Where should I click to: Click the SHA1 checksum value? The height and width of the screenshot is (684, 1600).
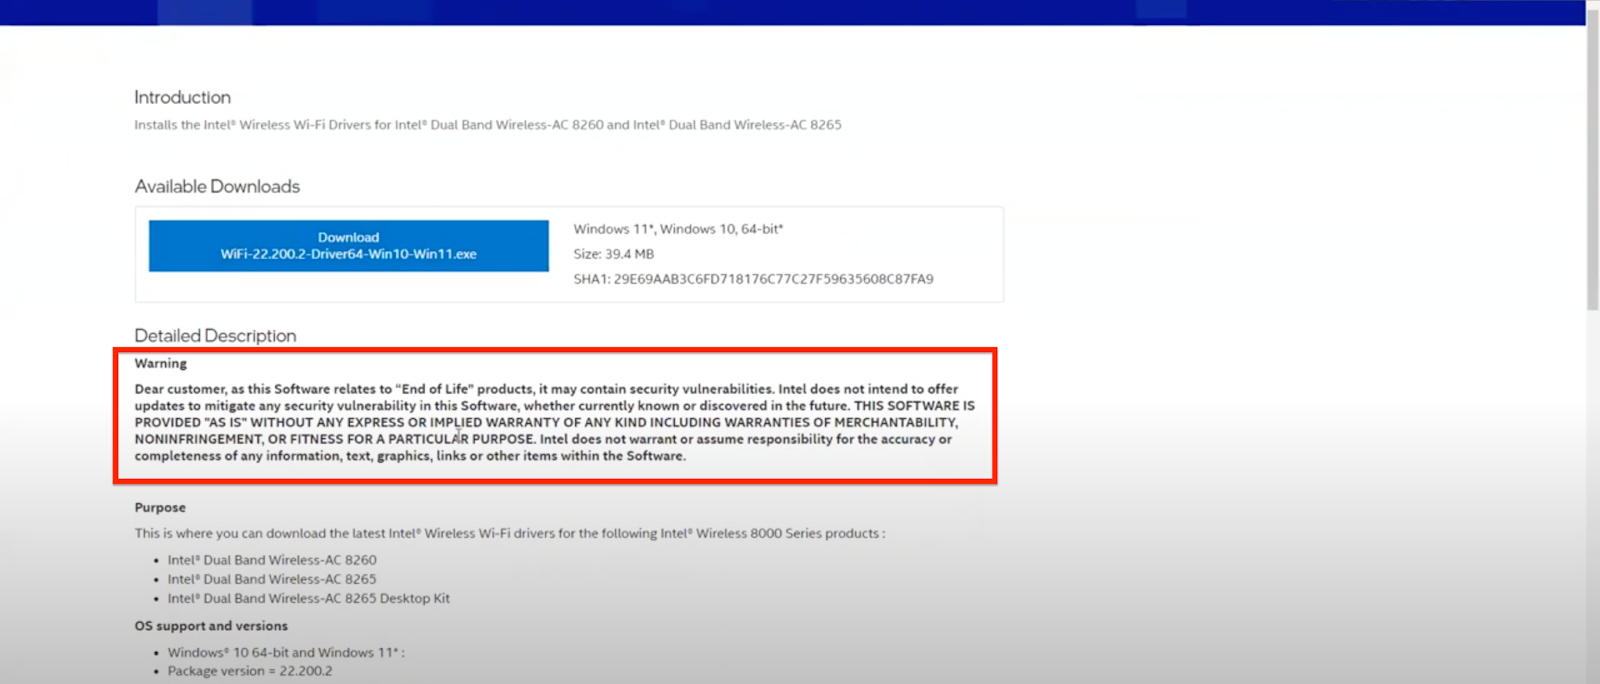point(772,279)
